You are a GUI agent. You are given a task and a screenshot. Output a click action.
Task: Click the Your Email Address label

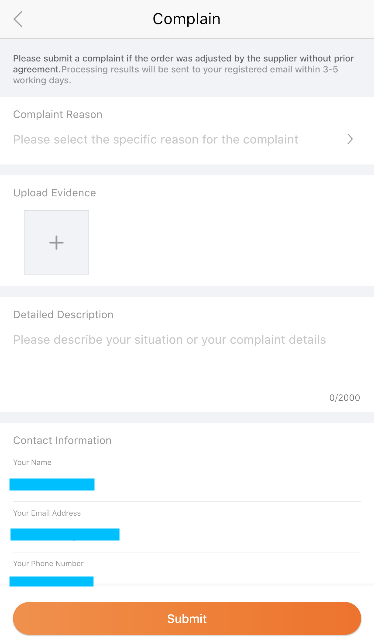pyautogui.click(x=47, y=513)
